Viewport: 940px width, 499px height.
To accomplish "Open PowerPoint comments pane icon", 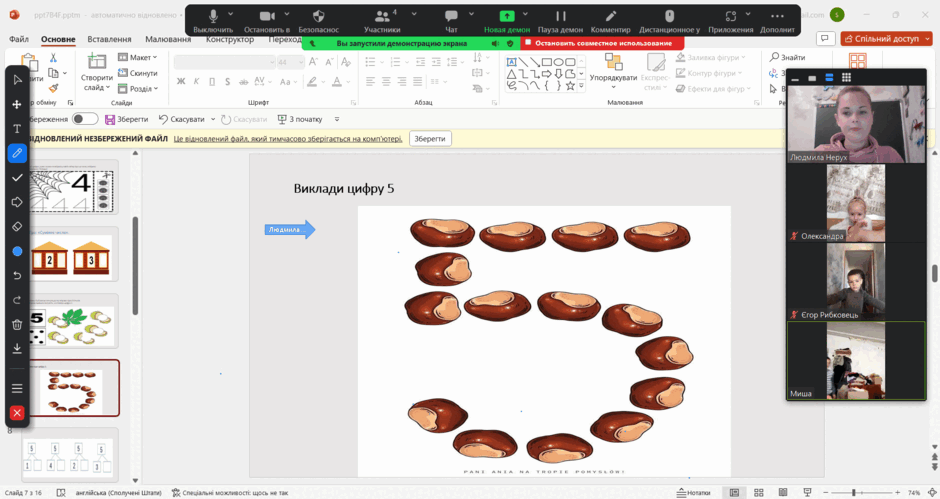I will (825, 39).
